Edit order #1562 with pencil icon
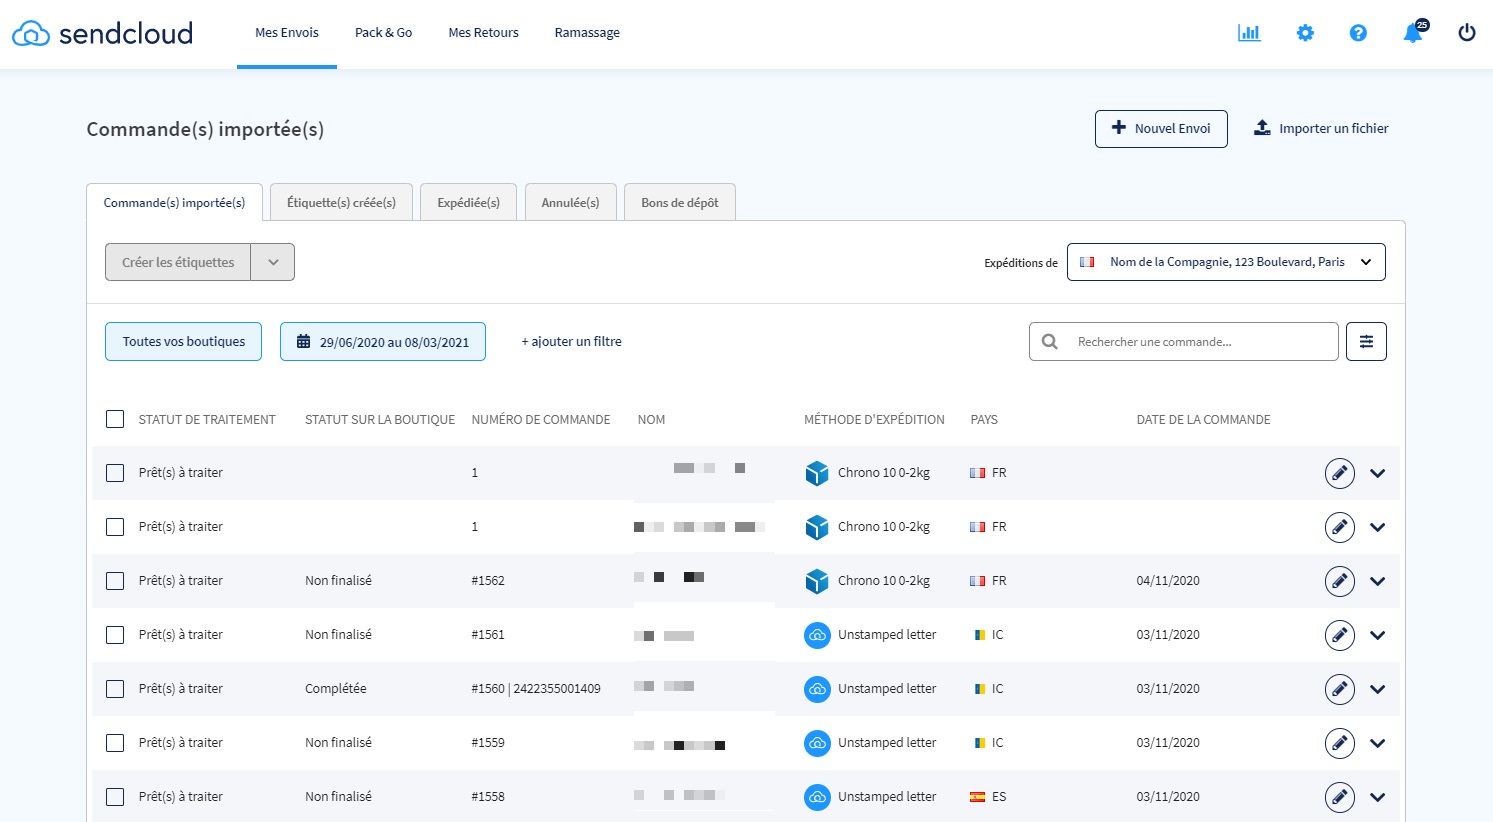1493x822 pixels. [1340, 581]
